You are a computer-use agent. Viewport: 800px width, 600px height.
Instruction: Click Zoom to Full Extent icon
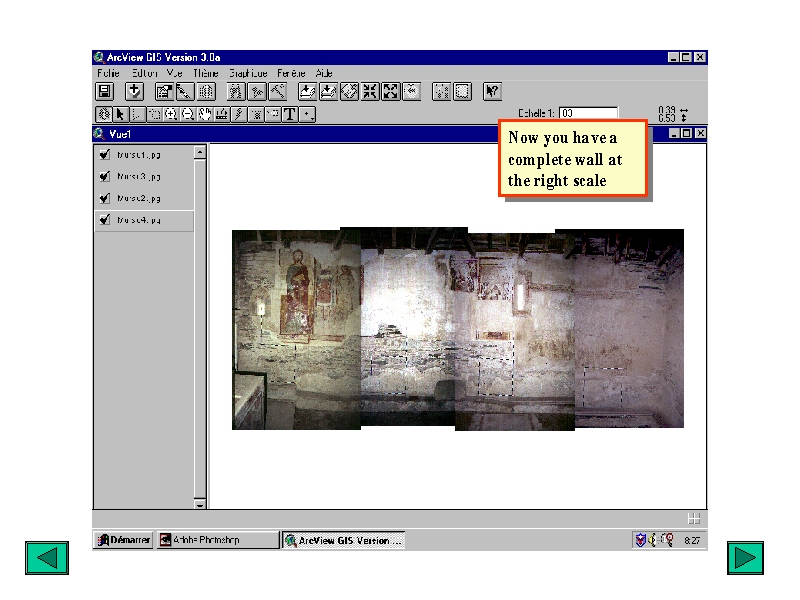click(x=307, y=92)
